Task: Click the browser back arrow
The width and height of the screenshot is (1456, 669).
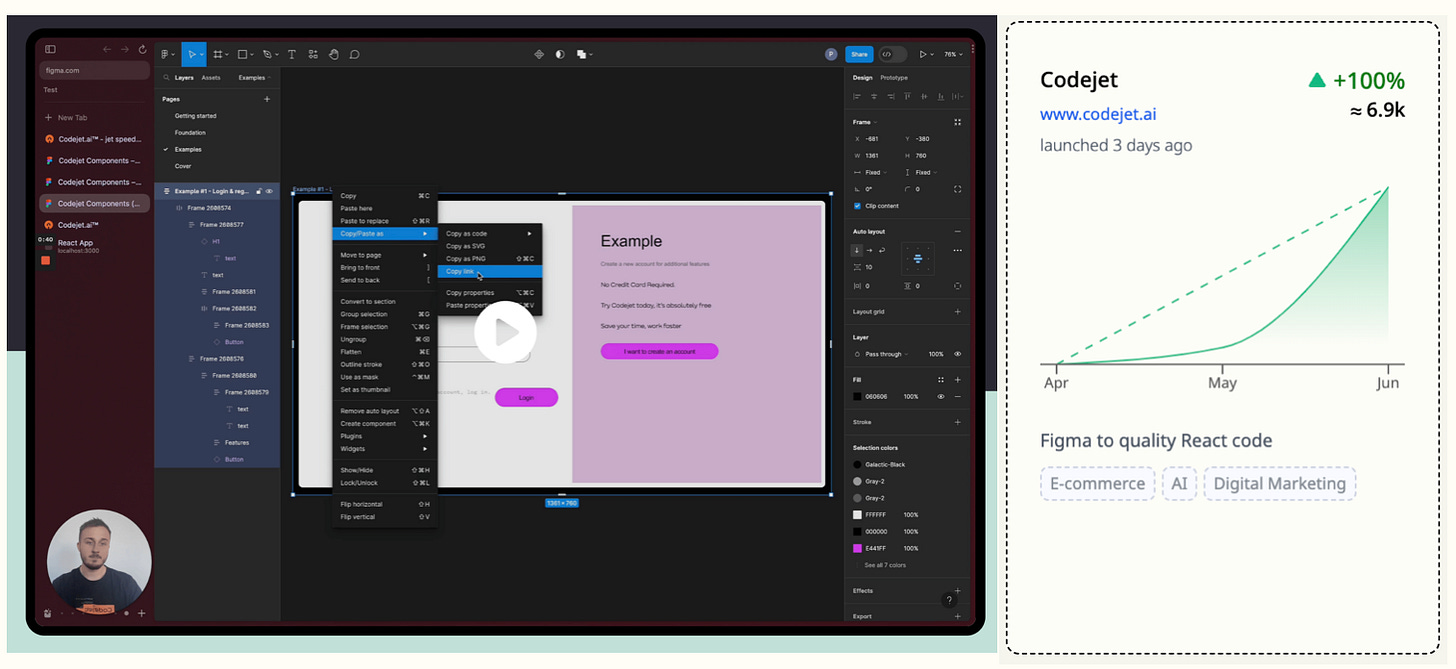Action: [x=107, y=49]
